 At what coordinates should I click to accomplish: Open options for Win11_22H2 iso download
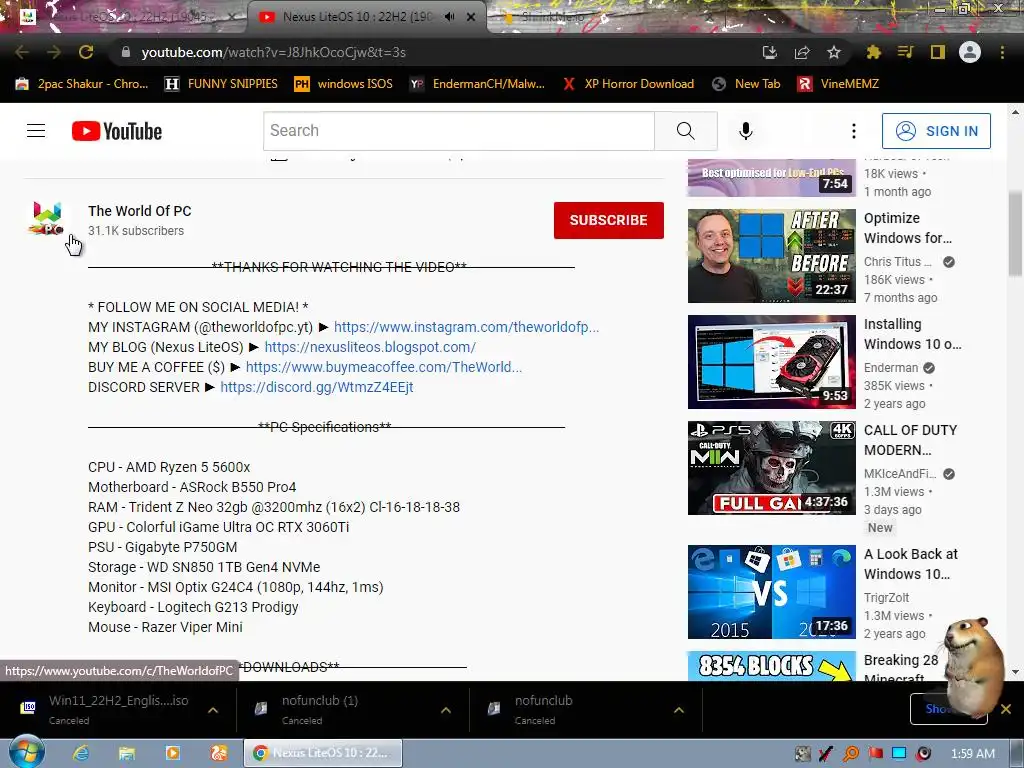(213, 710)
